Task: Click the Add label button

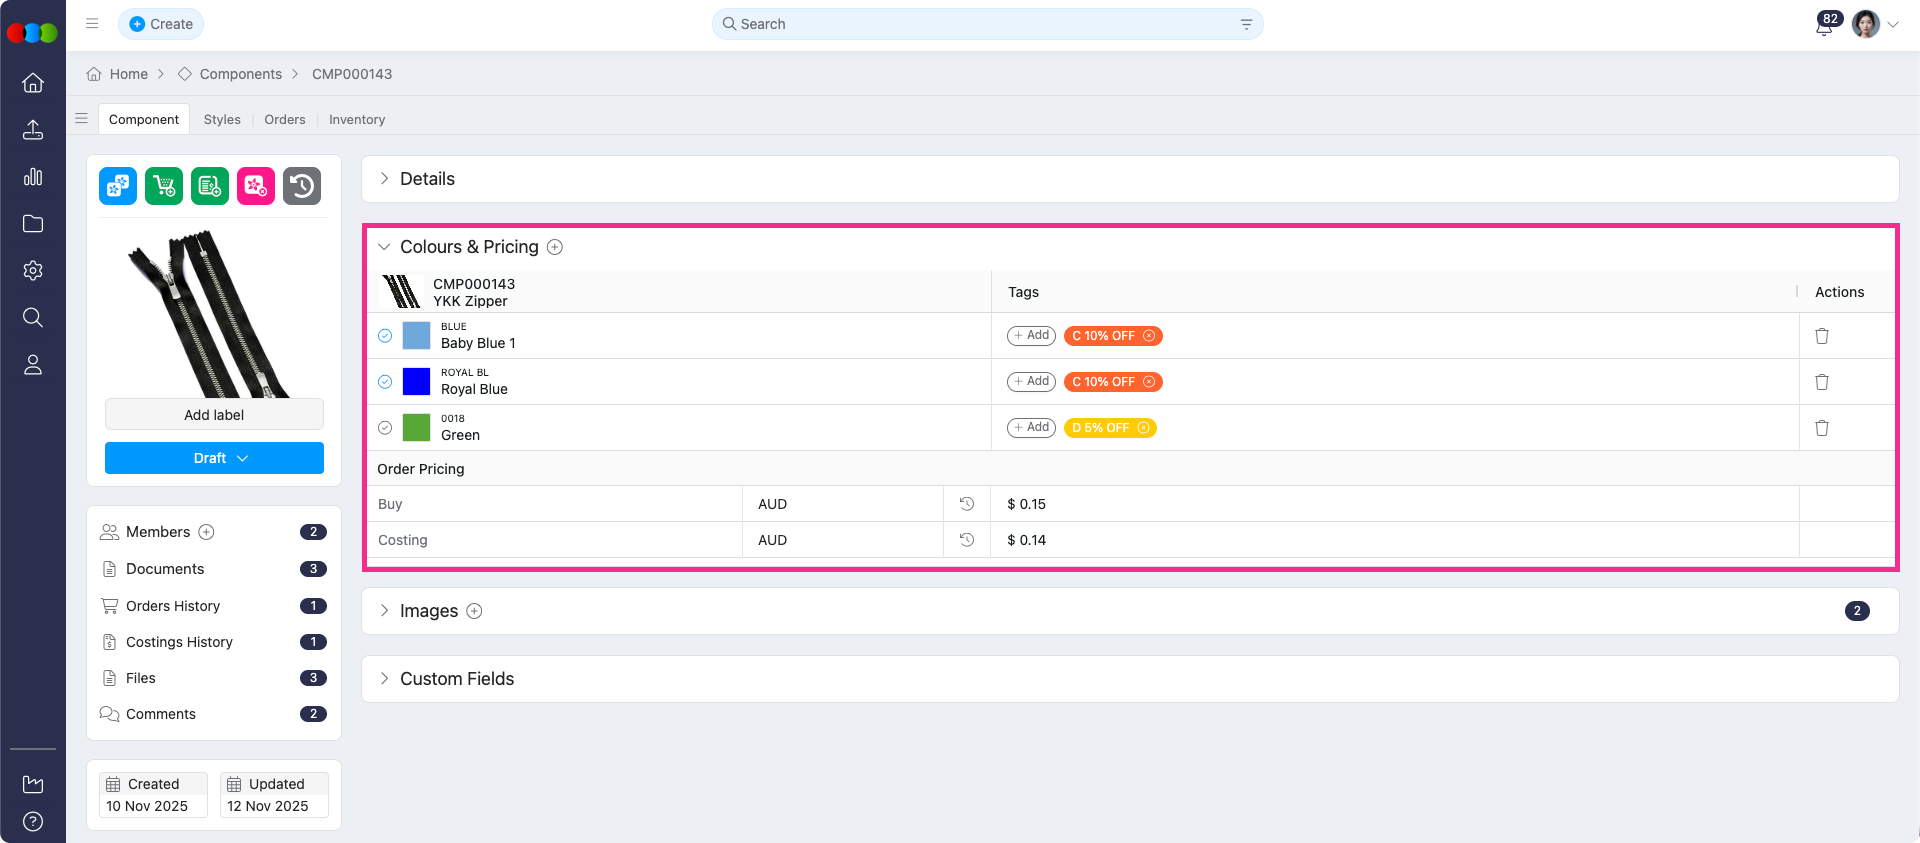Action: [214, 415]
